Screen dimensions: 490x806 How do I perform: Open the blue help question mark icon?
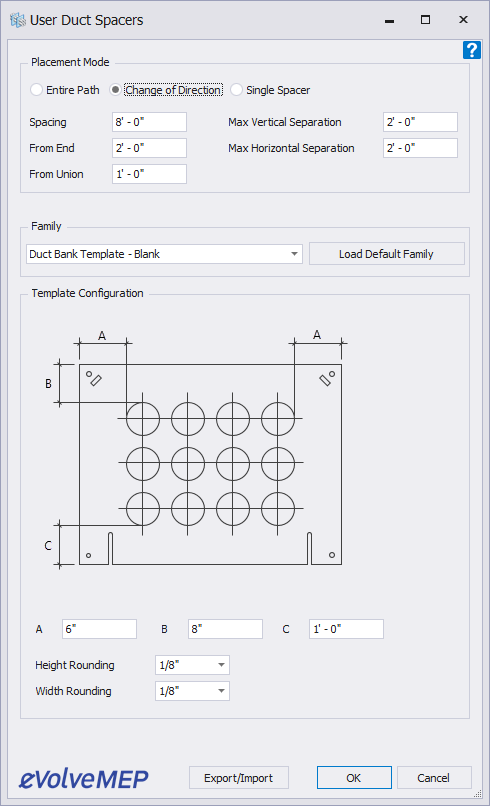coord(471,50)
